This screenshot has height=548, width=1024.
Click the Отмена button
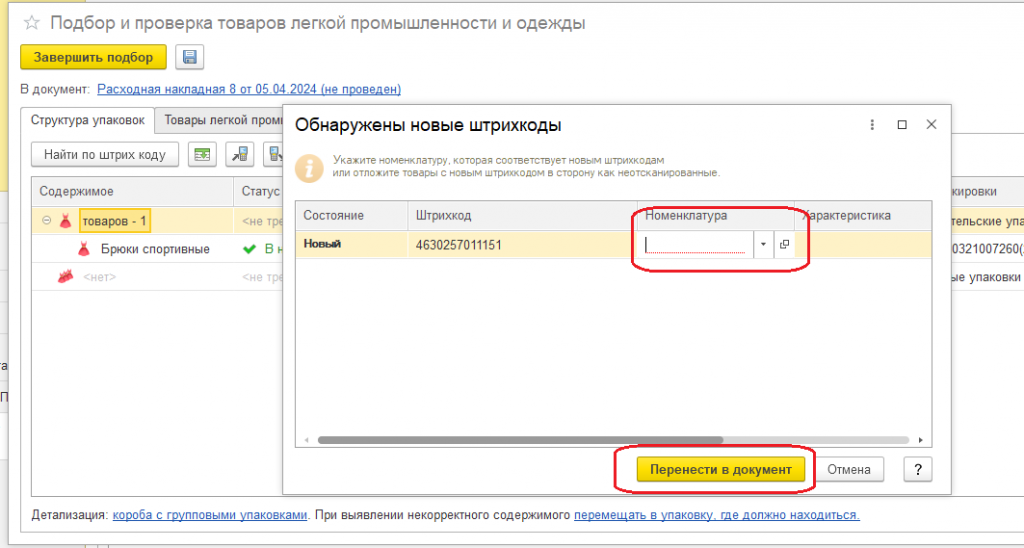coord(849,469)
